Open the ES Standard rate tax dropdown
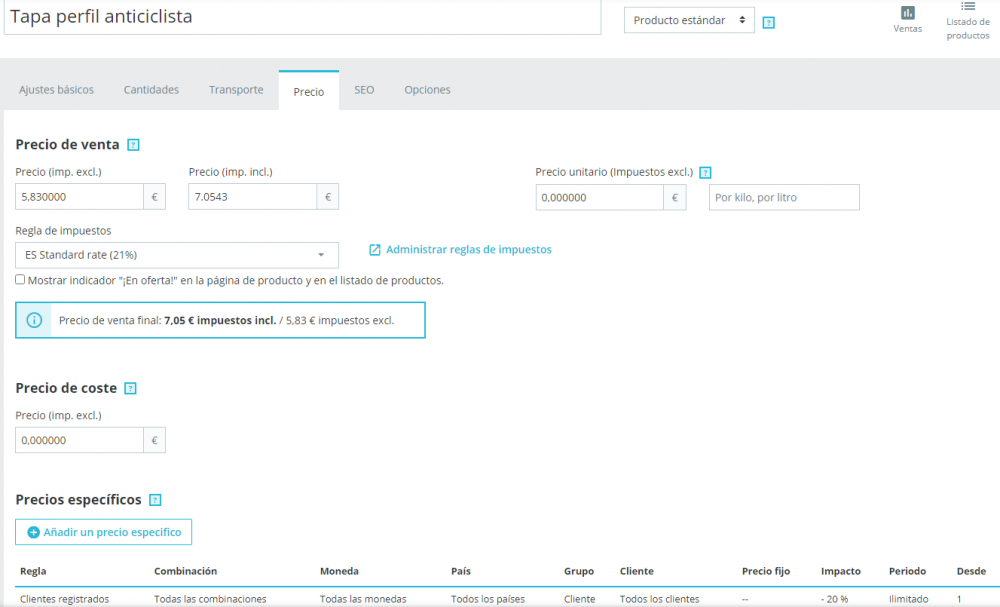The image size is (1000, 607). tap(176, 254)
